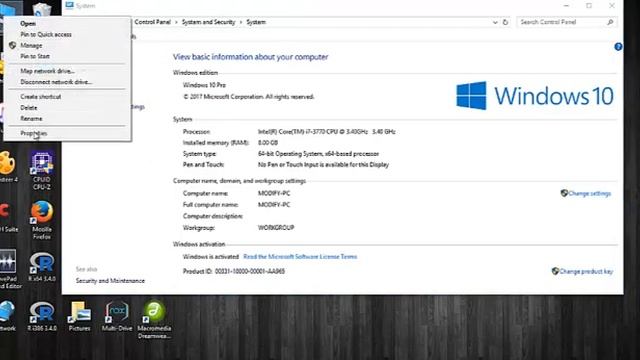Go to Control Panel in the breadcrumb
640x360 pixels.
point(152,22)
